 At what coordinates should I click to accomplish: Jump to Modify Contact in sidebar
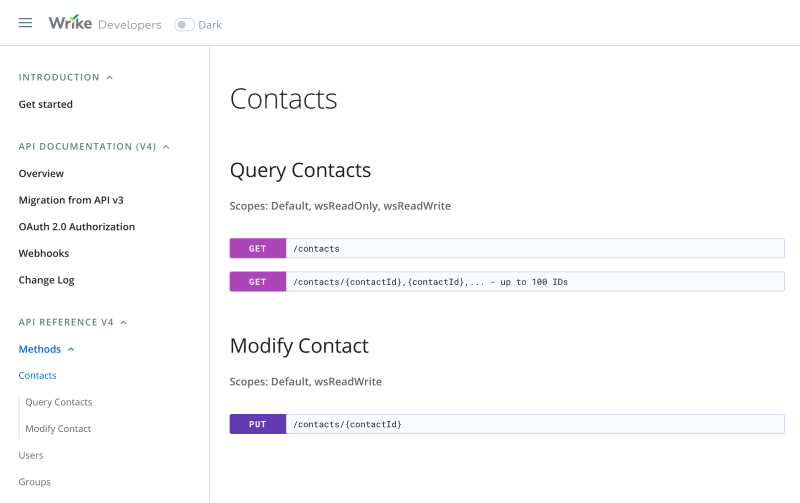58,428
